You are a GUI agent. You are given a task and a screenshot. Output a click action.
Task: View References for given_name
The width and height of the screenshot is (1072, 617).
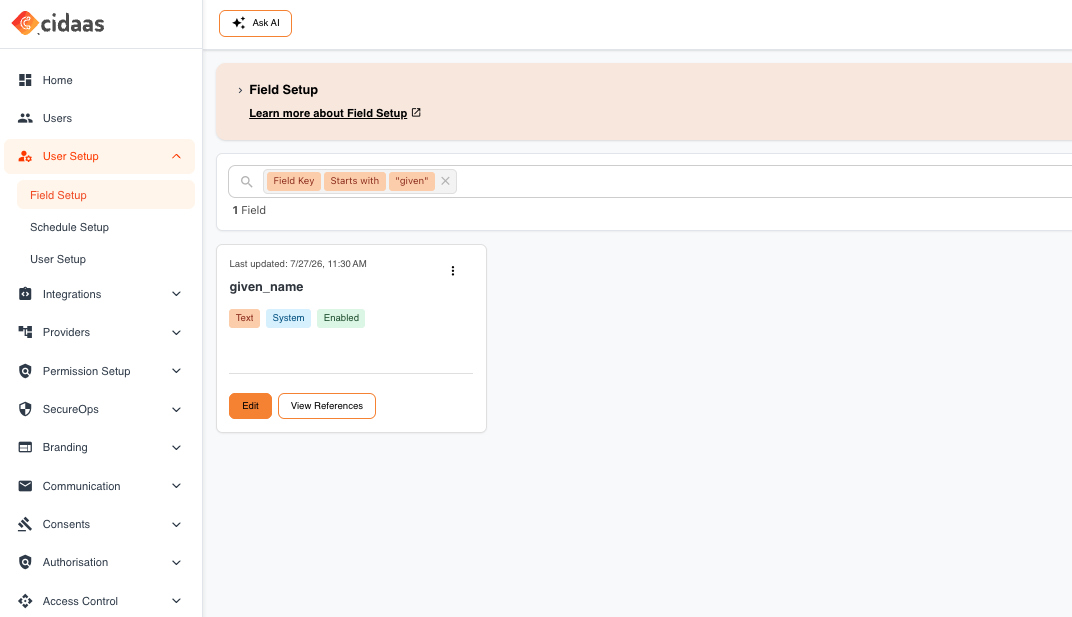click(327, 406)
